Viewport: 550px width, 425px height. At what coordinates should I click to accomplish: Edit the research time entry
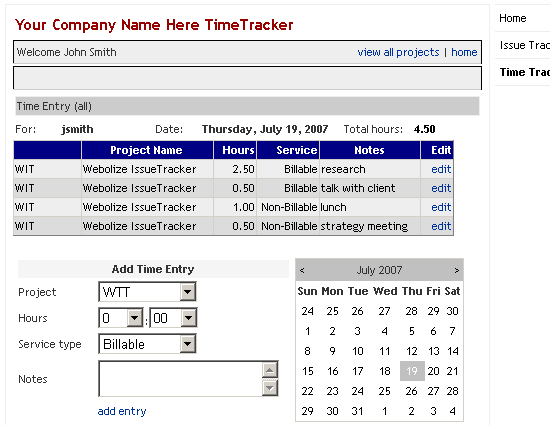click(441, 169)
